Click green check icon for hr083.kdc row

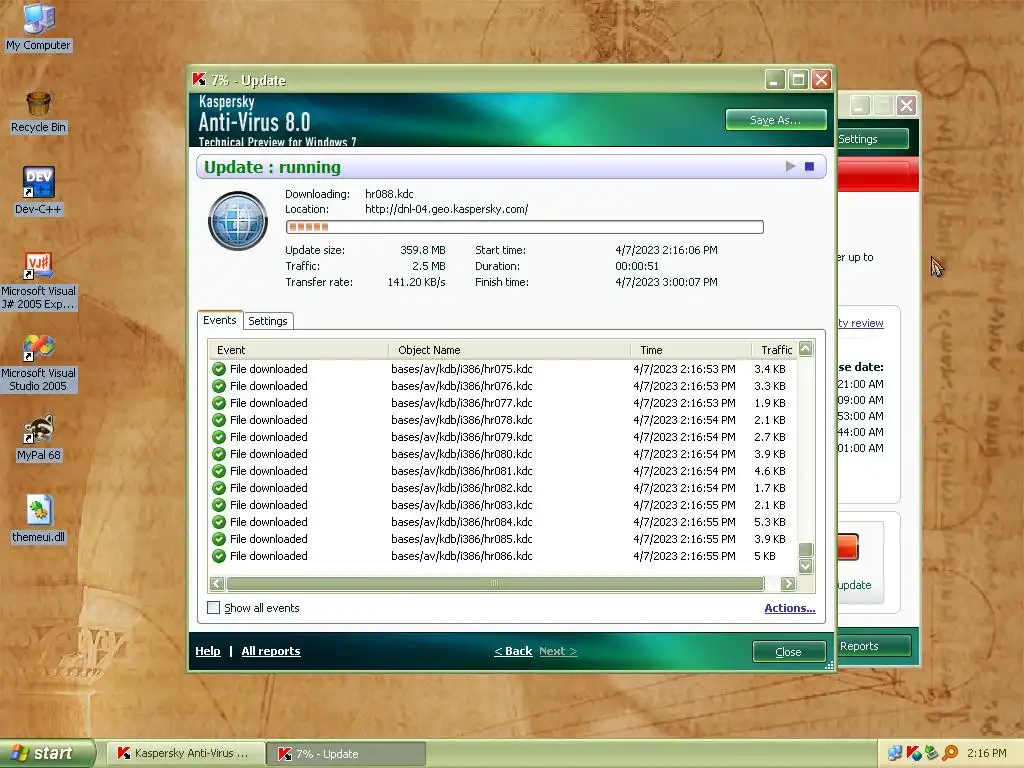(x=219, y=505)
